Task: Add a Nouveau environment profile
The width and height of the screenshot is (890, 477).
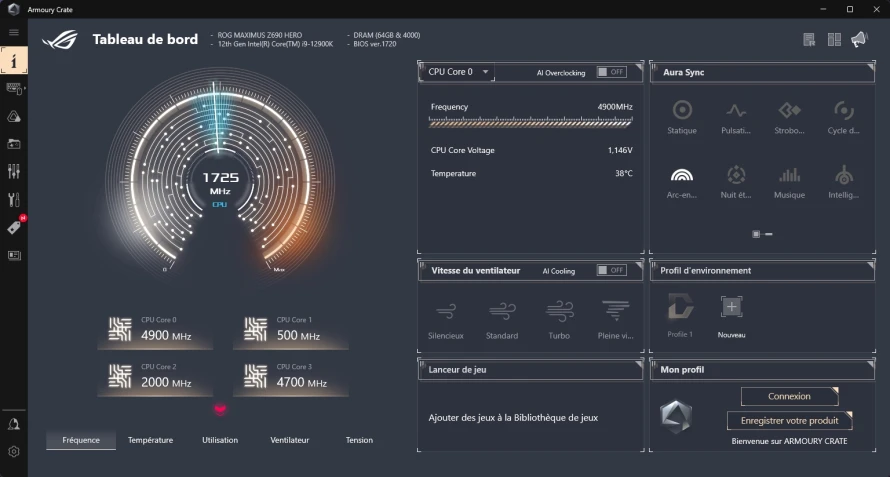Action: click(x=732, y=316)
